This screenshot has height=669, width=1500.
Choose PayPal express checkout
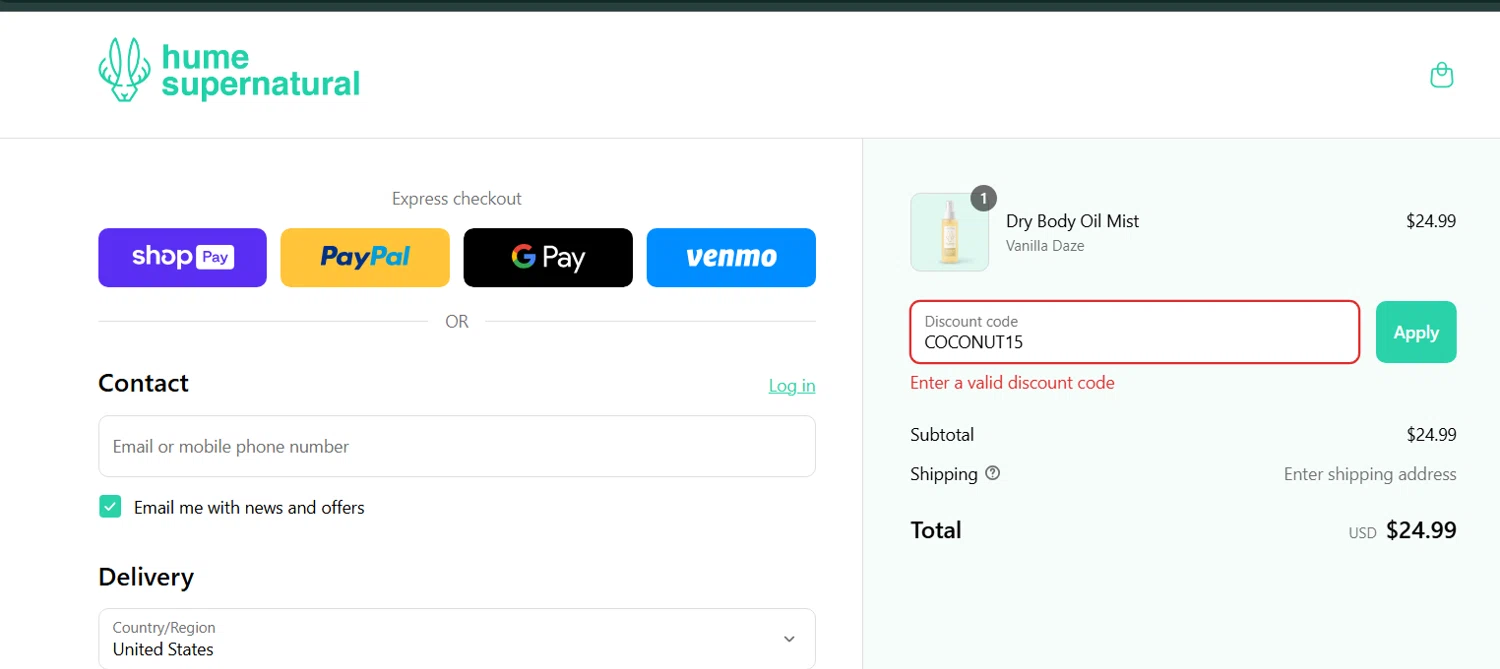(365, 258)
